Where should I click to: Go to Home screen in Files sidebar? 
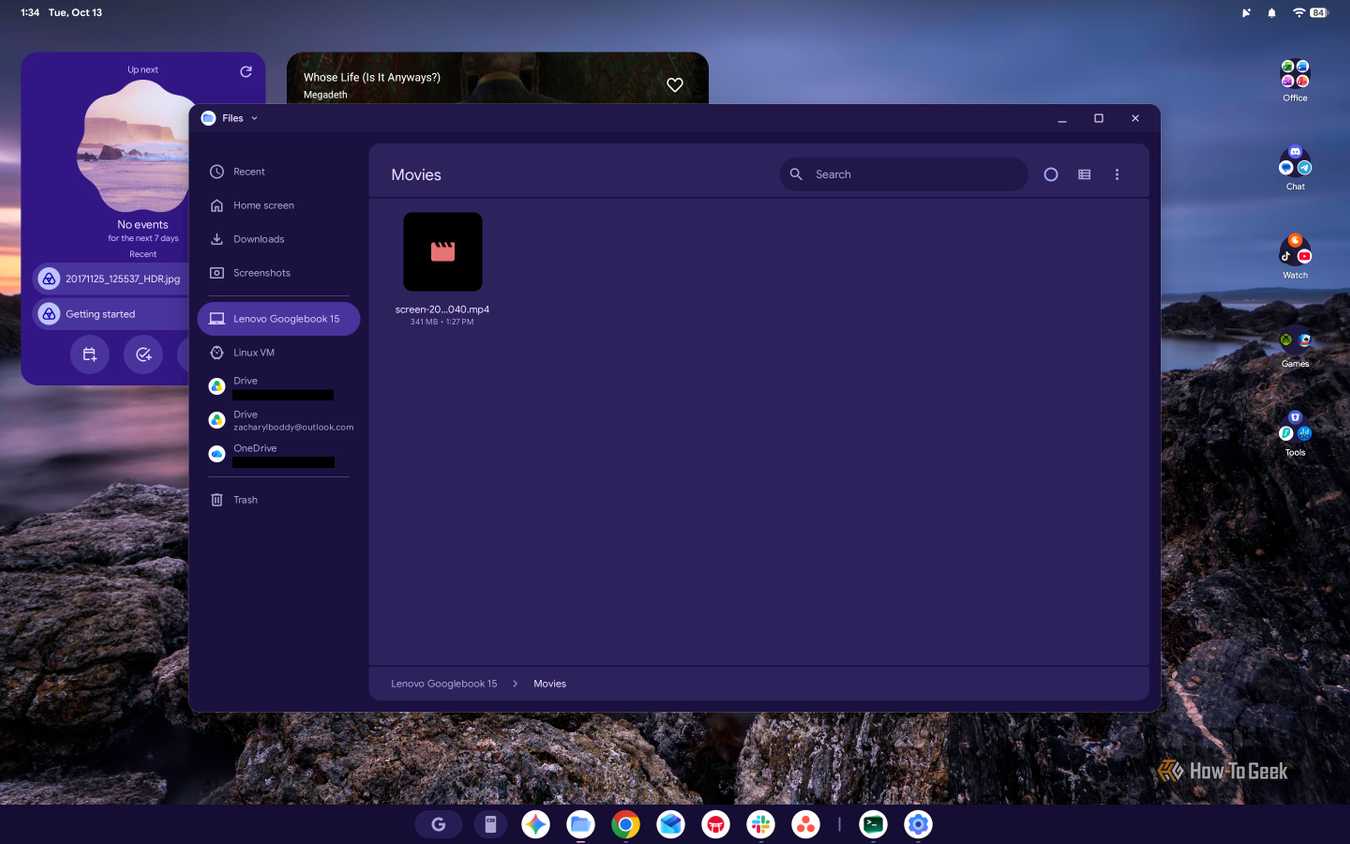coord(278,205)
